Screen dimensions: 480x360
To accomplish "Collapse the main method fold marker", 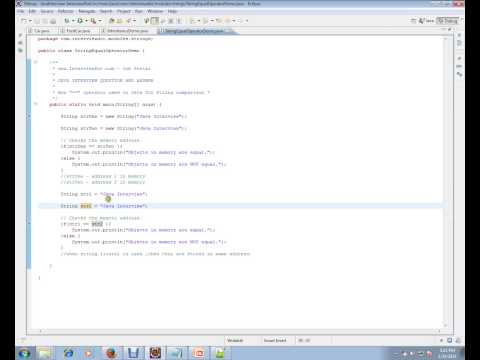I will pos(36,104).
